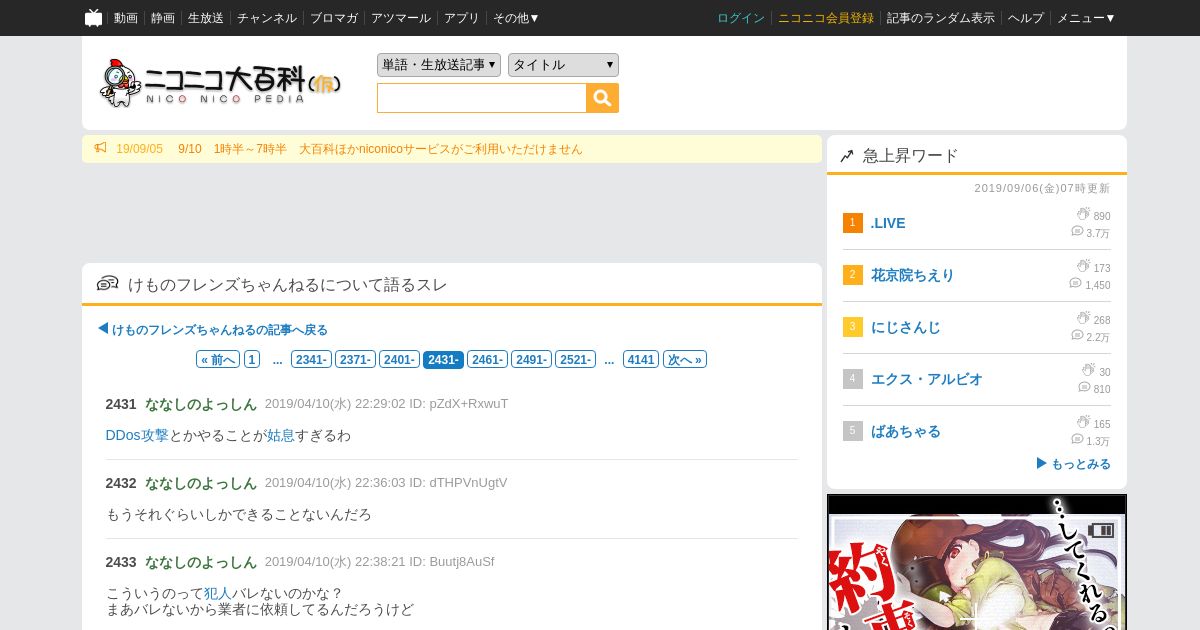Click post number 2432
This screenshot has height=630, width=1200.
(121, 483)
